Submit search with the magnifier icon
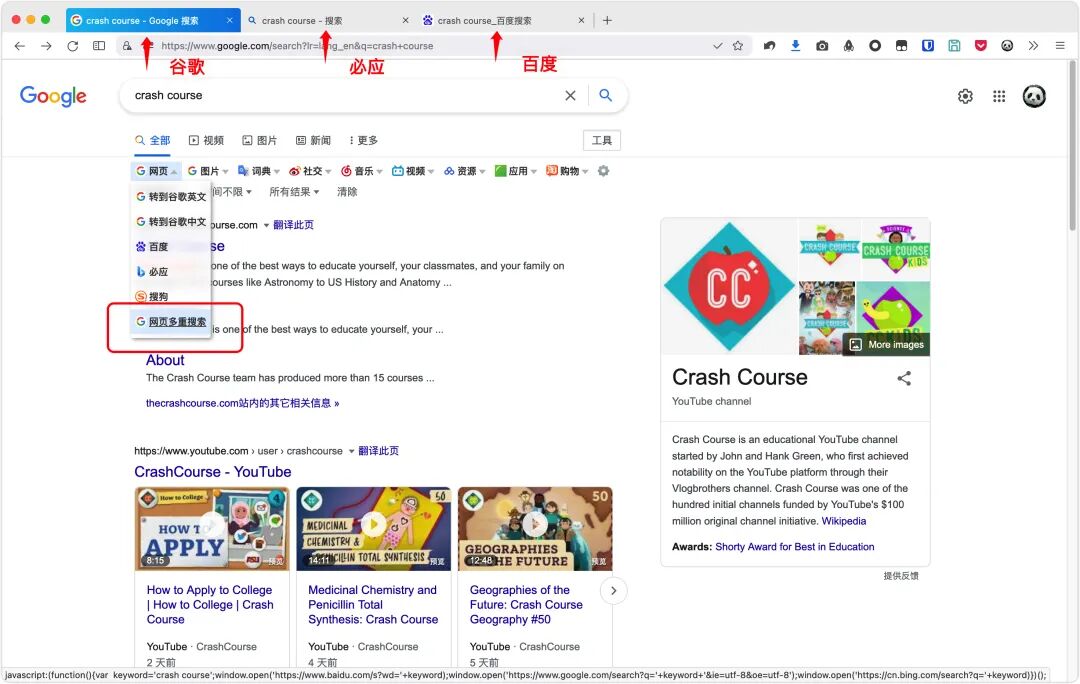This screenshot has height=684, width=1080. (605, 96)
